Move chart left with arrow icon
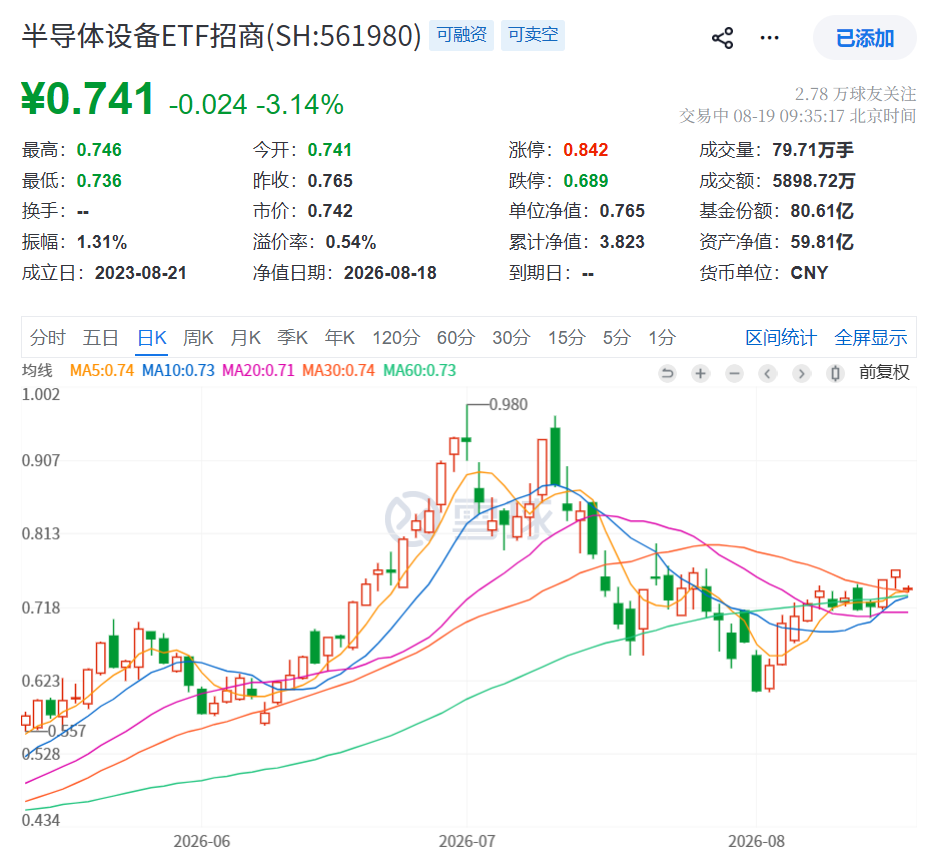934x852 pixels. pos(767,374)
